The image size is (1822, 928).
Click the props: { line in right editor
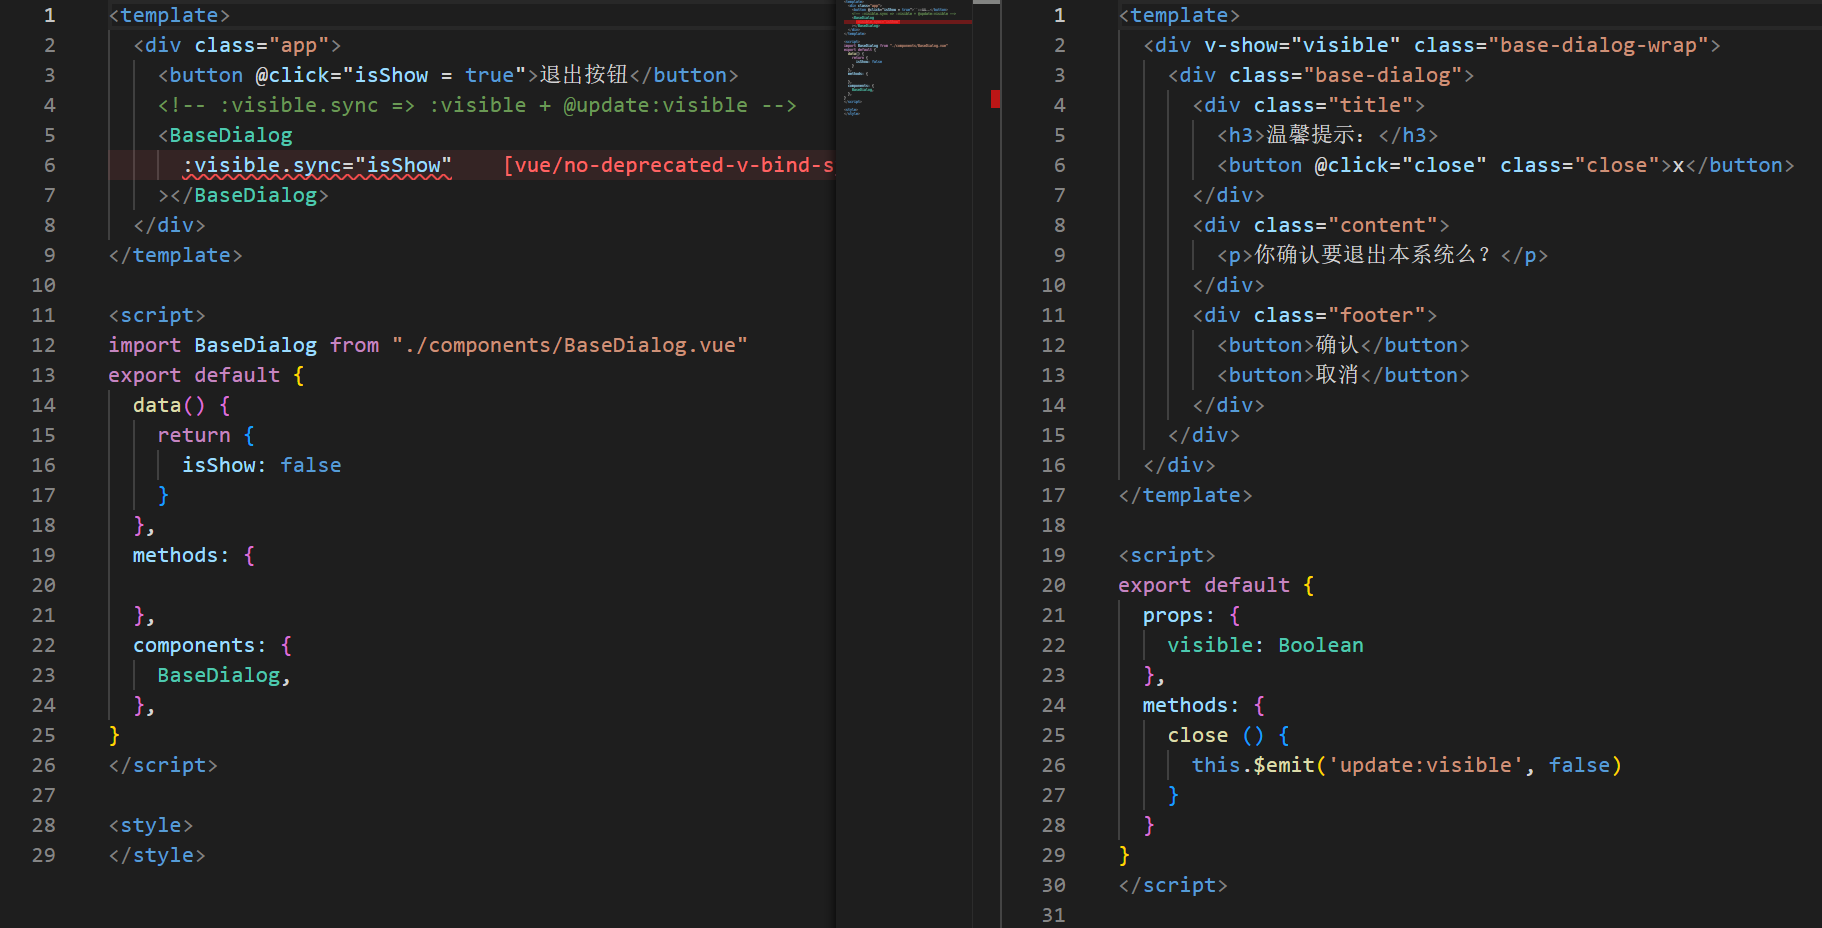[1192, 615]
